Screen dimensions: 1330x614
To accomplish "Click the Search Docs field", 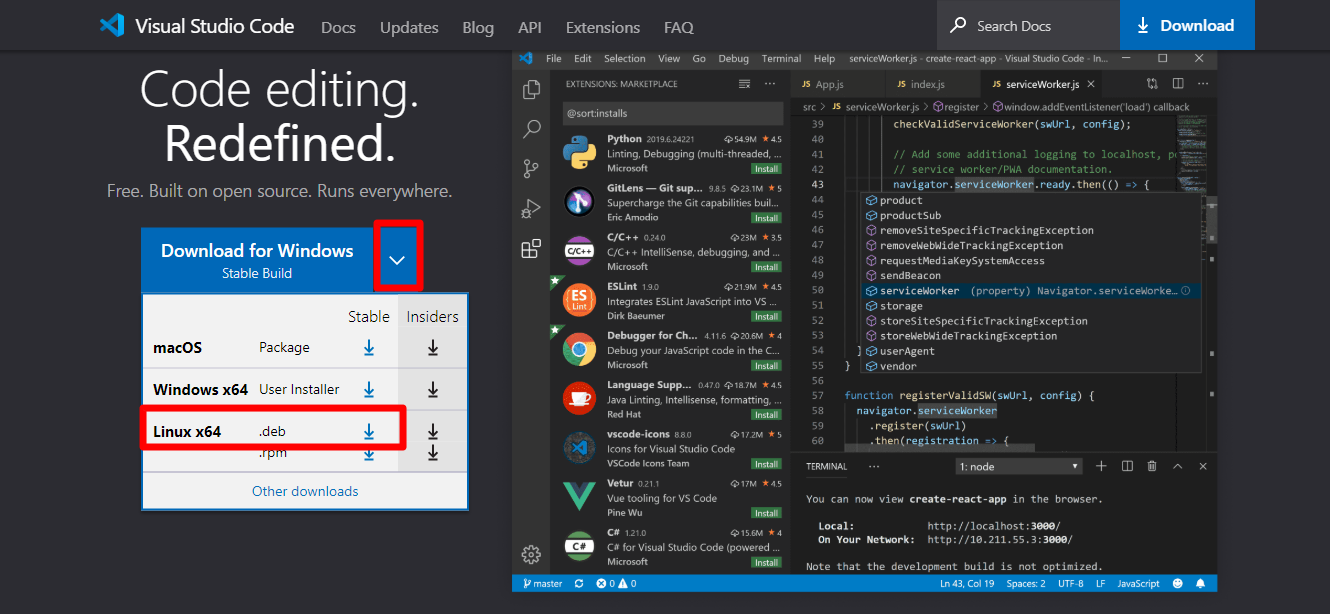I will [x=1028, y=25].
